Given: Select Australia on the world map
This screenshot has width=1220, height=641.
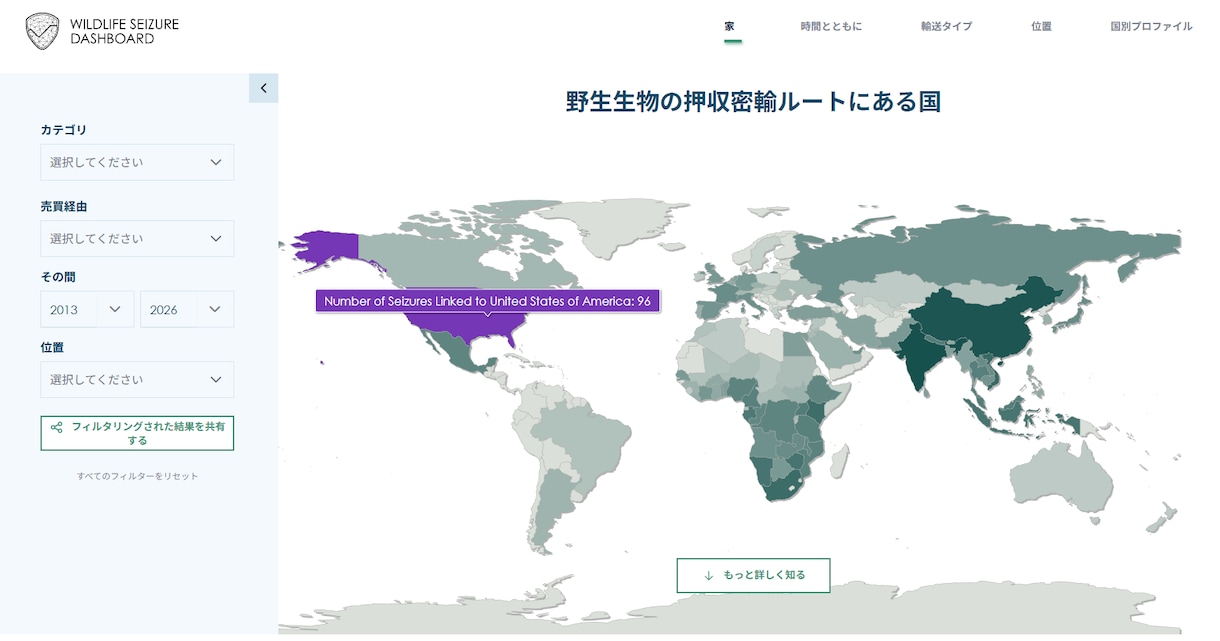Looking at the screenshot, I should pos(1062,480).
